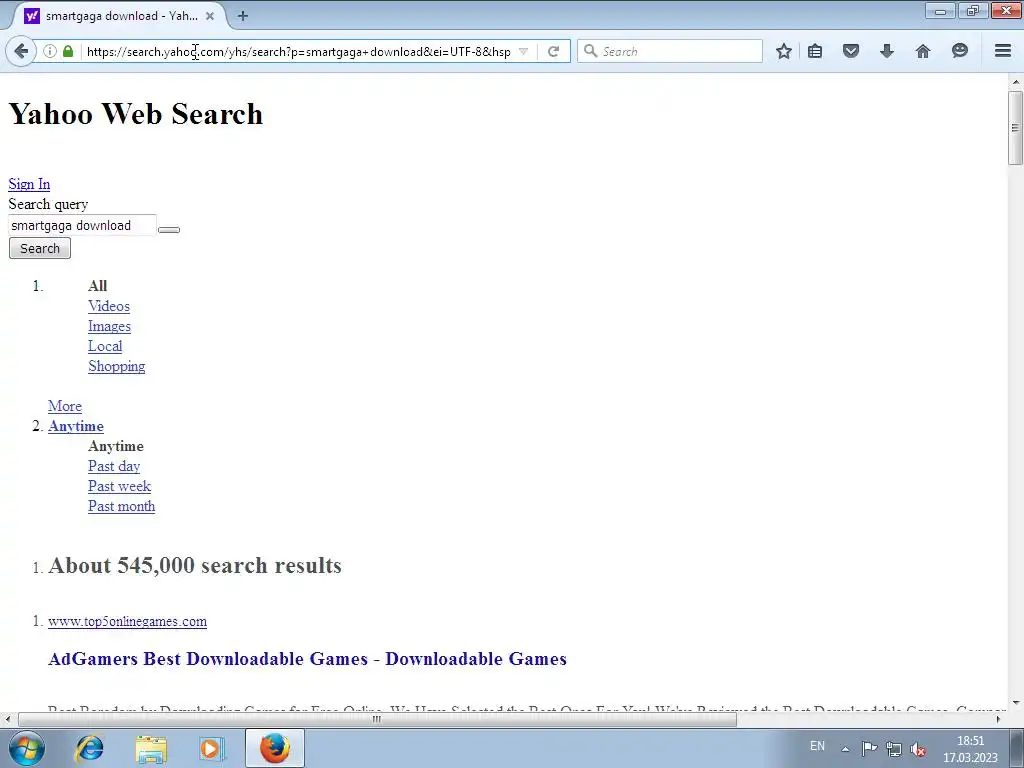Open the Windows Start menu orb

tap(27, 748)
